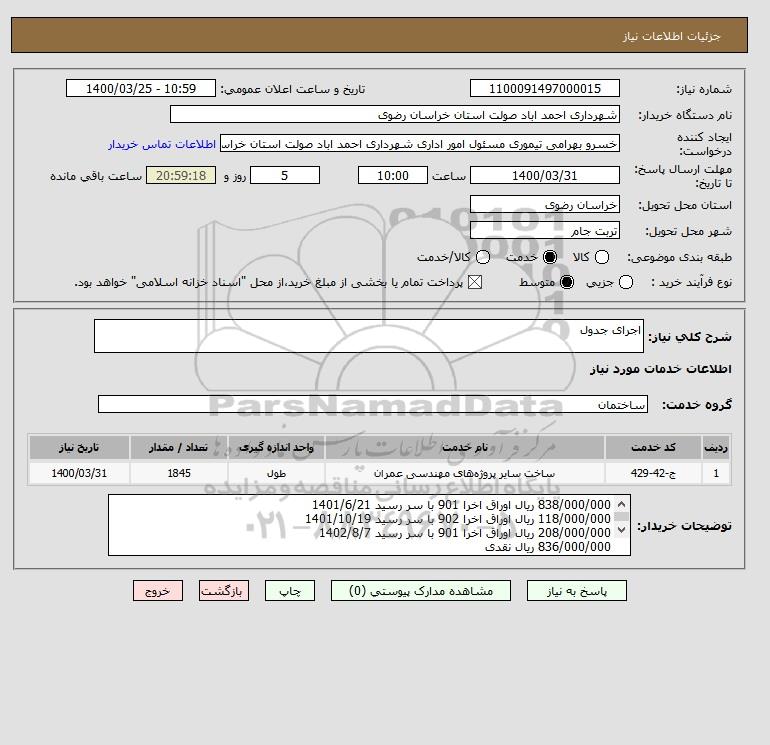
Task: Click the تعداد / مقدار column header
Action: tap(179, 447)
